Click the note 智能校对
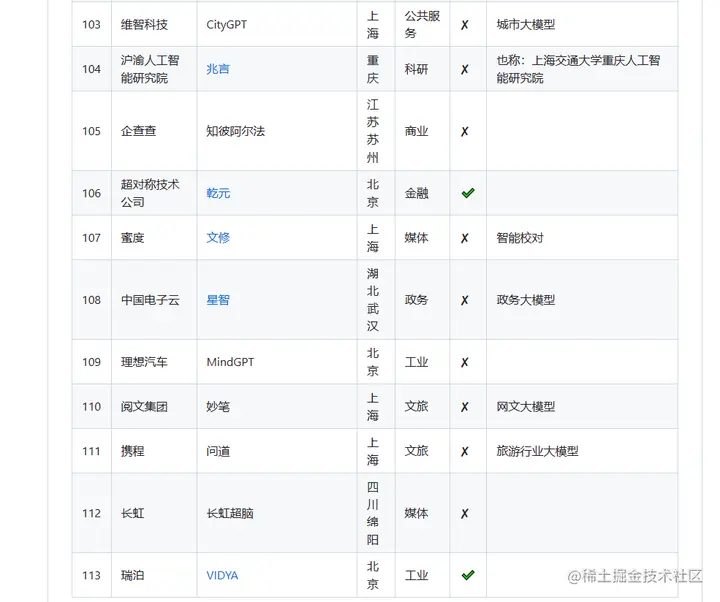This screenshot has width=720, height=602. 520,238
